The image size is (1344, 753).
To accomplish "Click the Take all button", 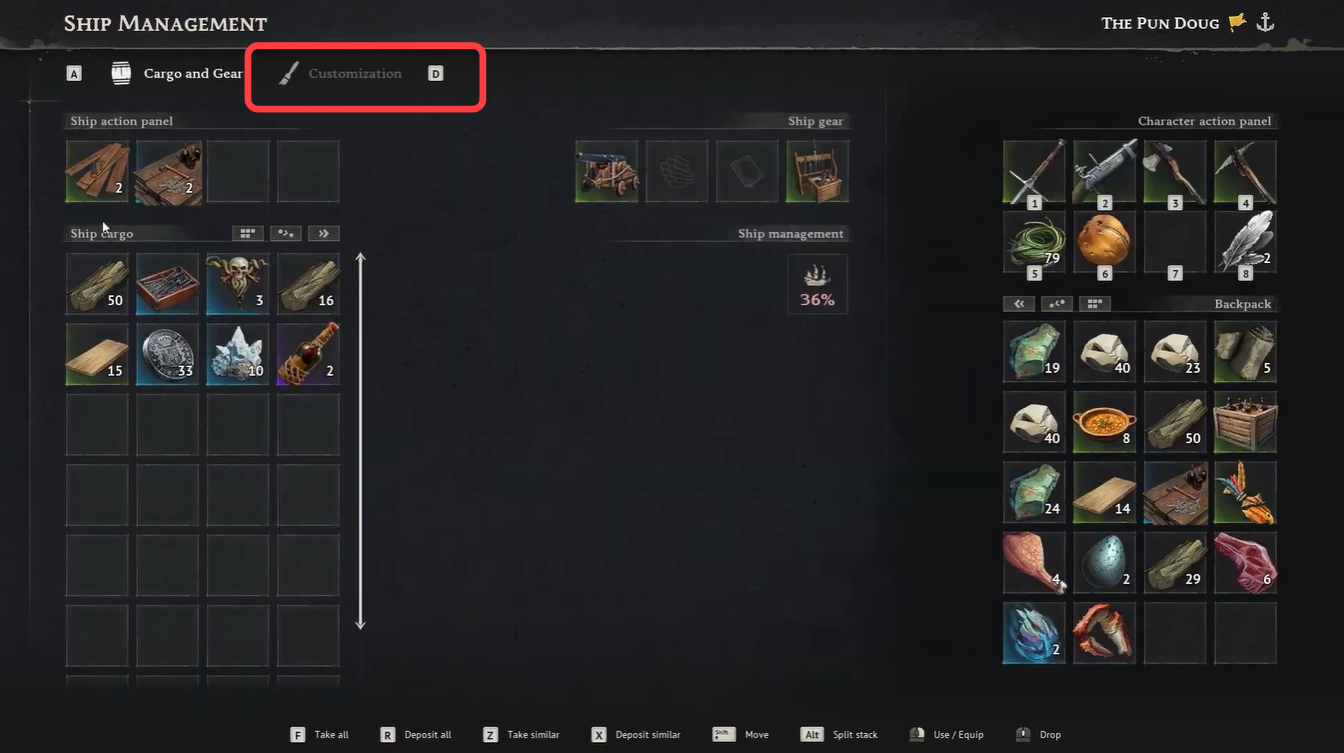I will pyautogui.click(x=320, y=735).
